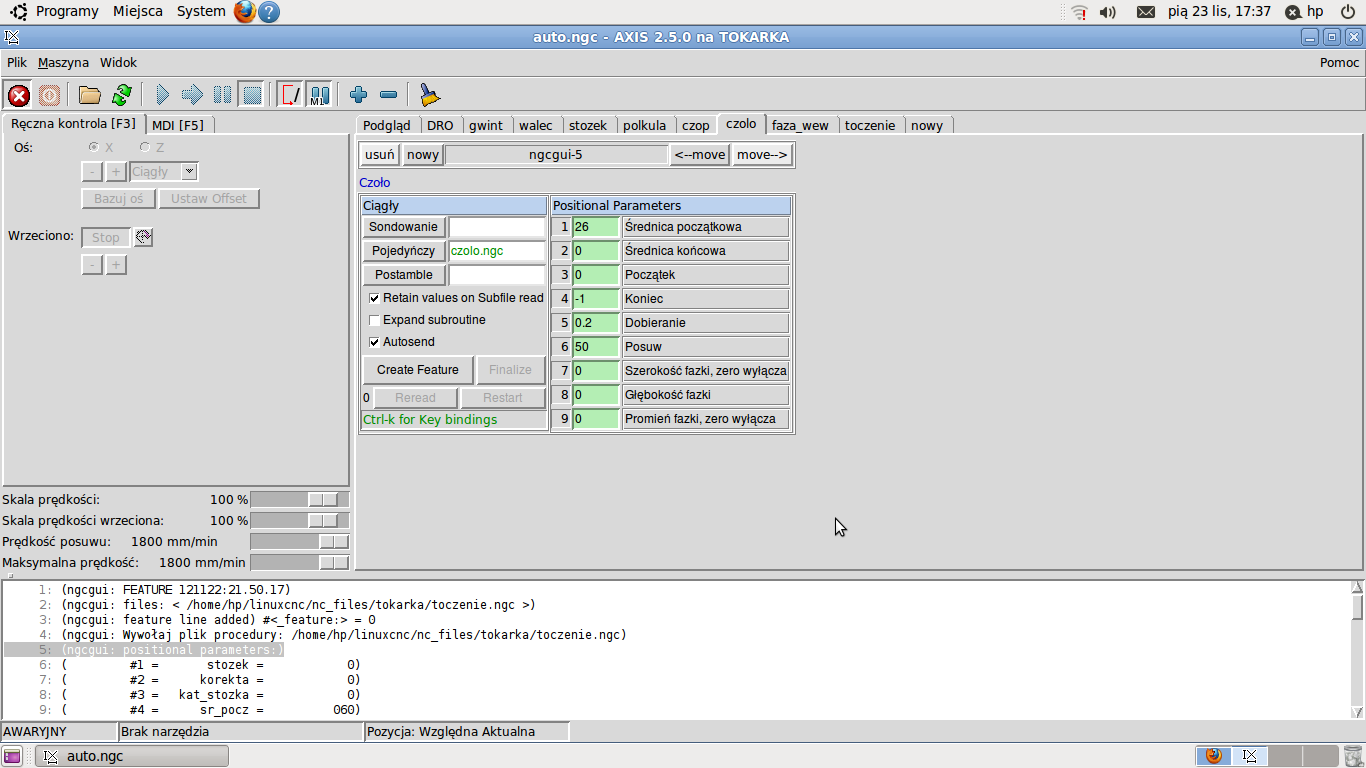Viewport: 1366px width, 768px height.
Task: Toggle skip lines with slash icon
Action: pos(290,95)
